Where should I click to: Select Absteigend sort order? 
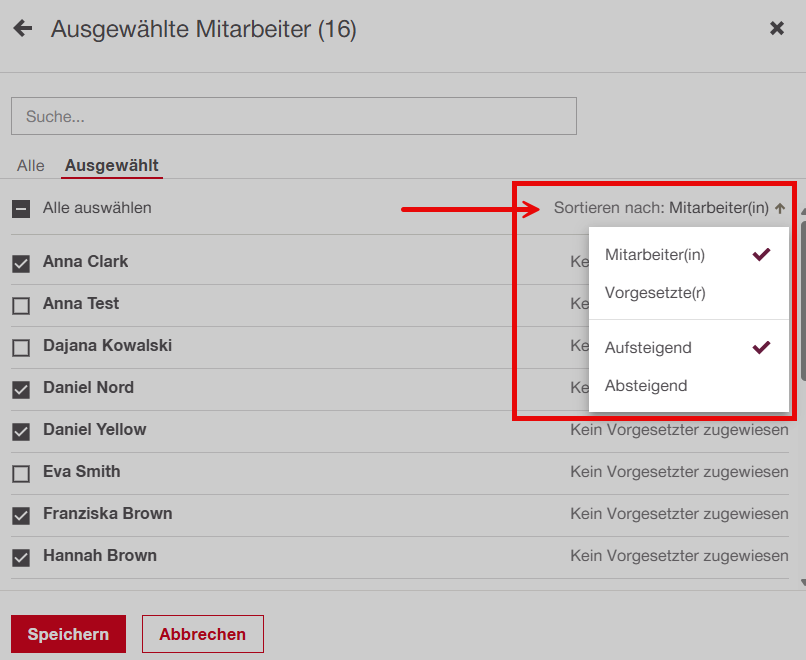point(646,386)
